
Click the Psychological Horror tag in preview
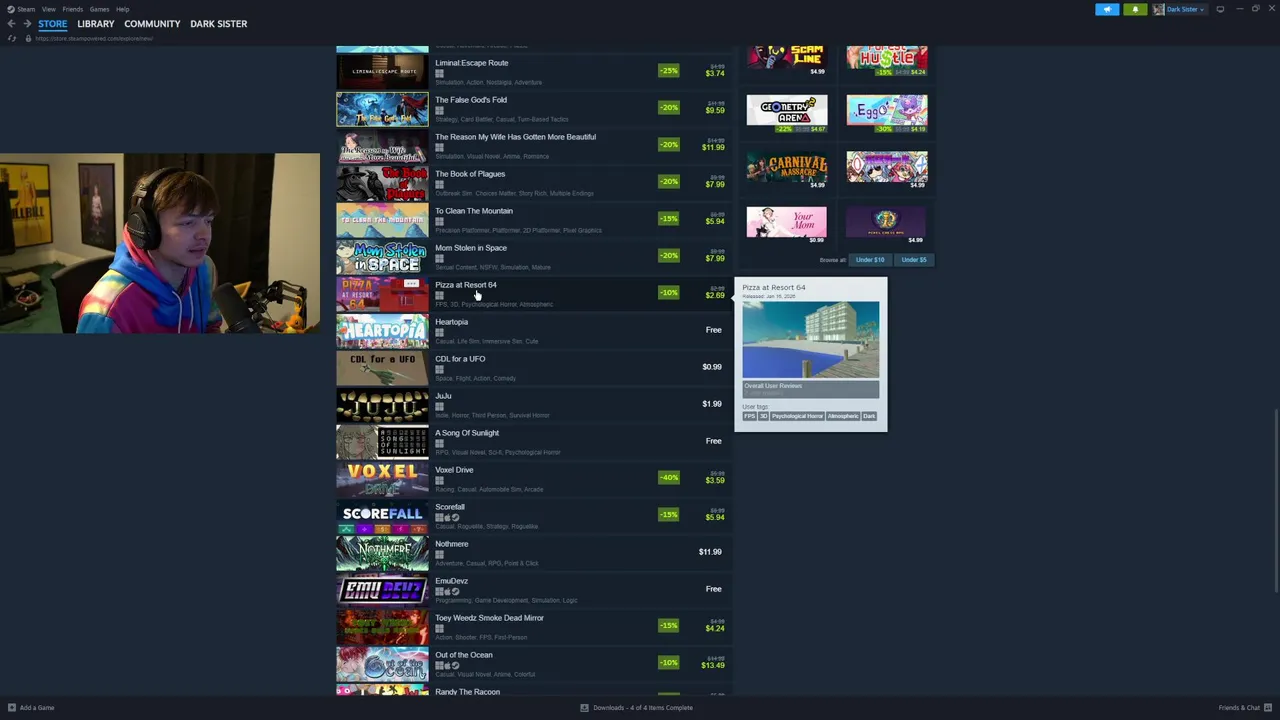pyautogui.click(x=797, y=416)
